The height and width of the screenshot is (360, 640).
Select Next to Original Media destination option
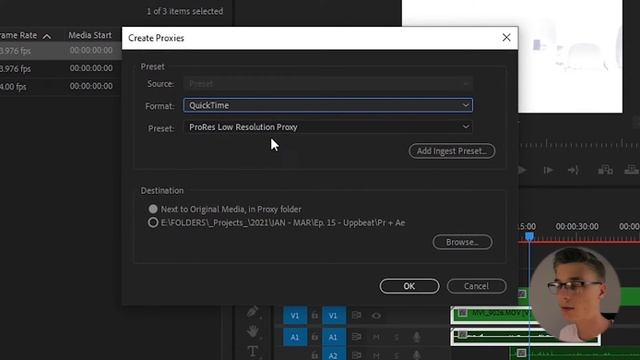pyautogui.click(x=153, y=209)
